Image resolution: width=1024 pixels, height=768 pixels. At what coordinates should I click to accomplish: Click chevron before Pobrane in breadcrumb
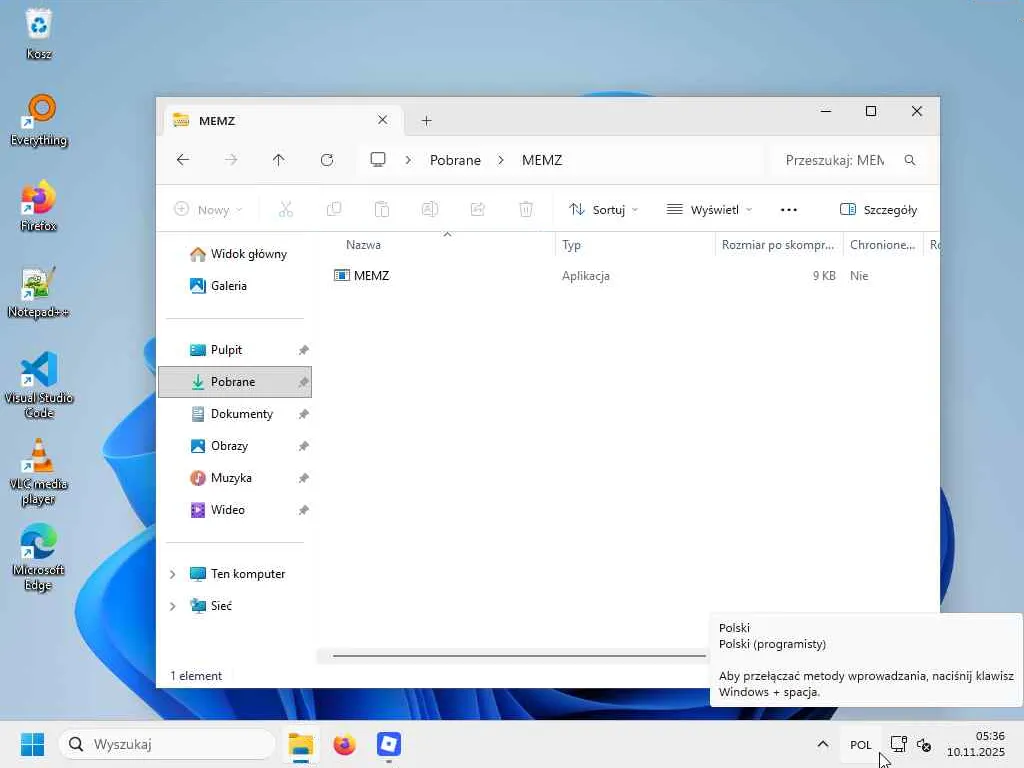[x=408, y=160]
